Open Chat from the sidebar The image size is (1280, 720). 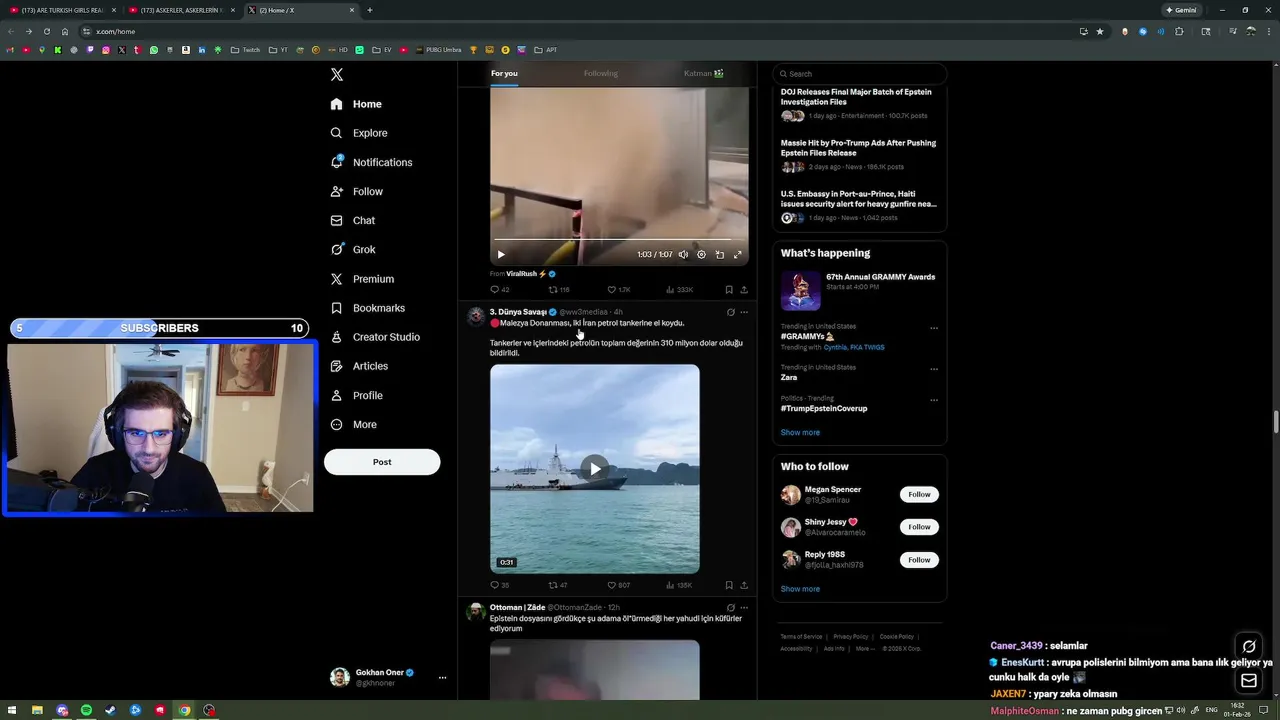click(352, 220)
